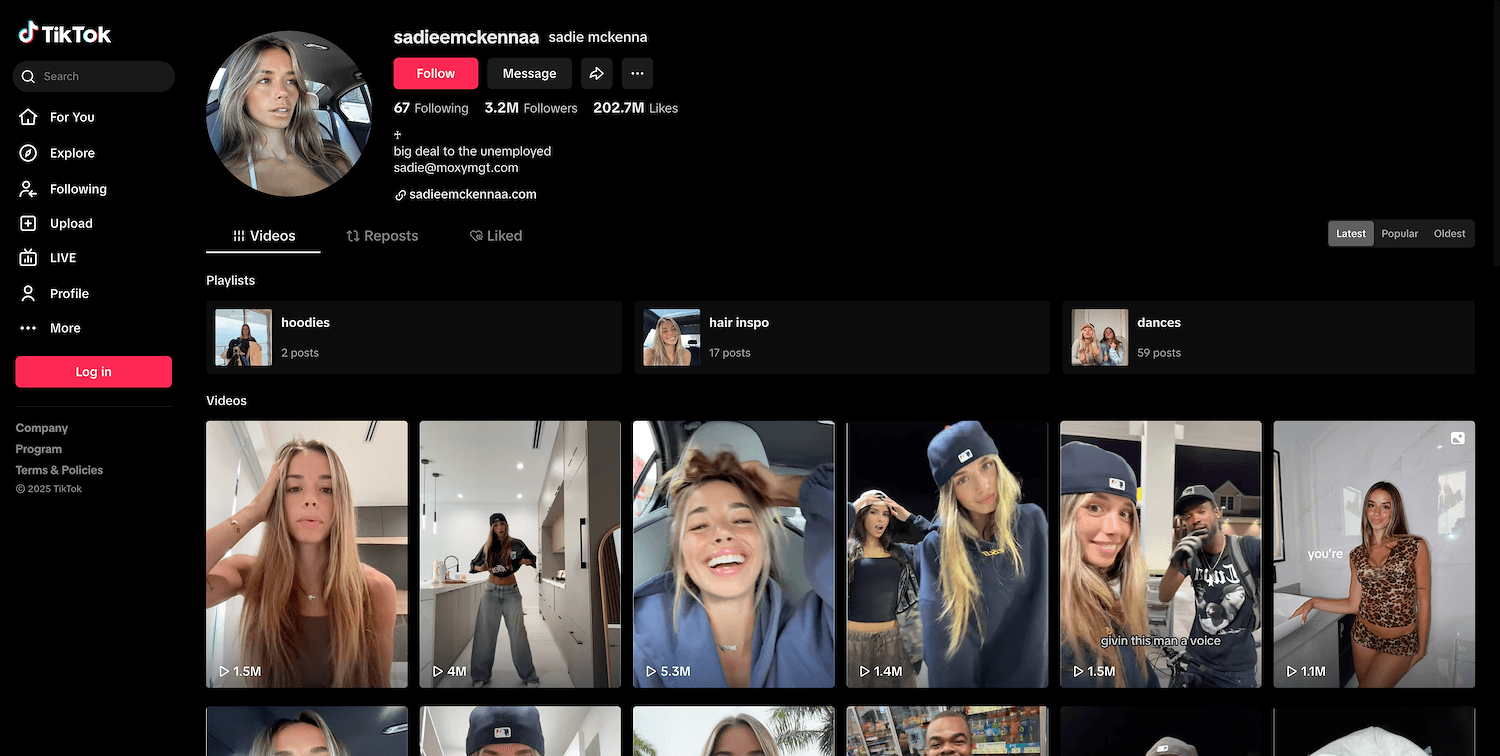Click the share arrow icon on profile
This screenshot has width=1500, height=756.
596,73
